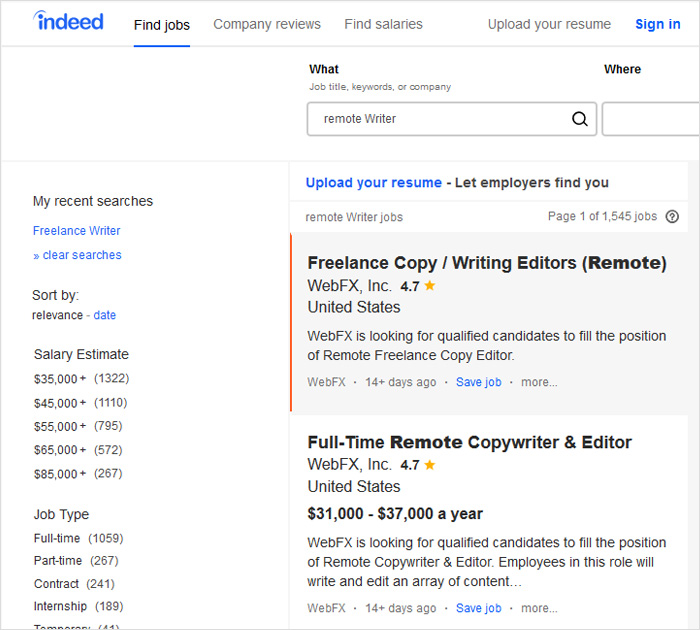Save the Full-Time Remote Copywriter job
The height and width of the screenshot is (630, 700).
click(x=478, y=608)
